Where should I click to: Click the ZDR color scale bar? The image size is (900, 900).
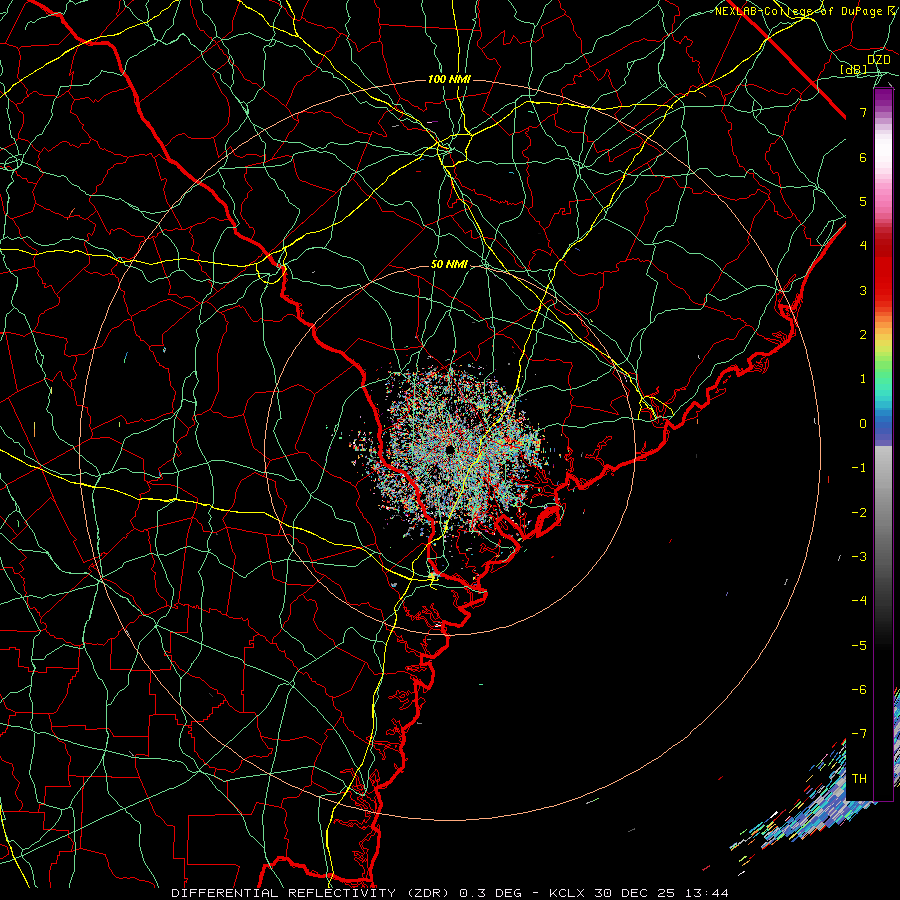pyautogui.click(x=883, y=444)
